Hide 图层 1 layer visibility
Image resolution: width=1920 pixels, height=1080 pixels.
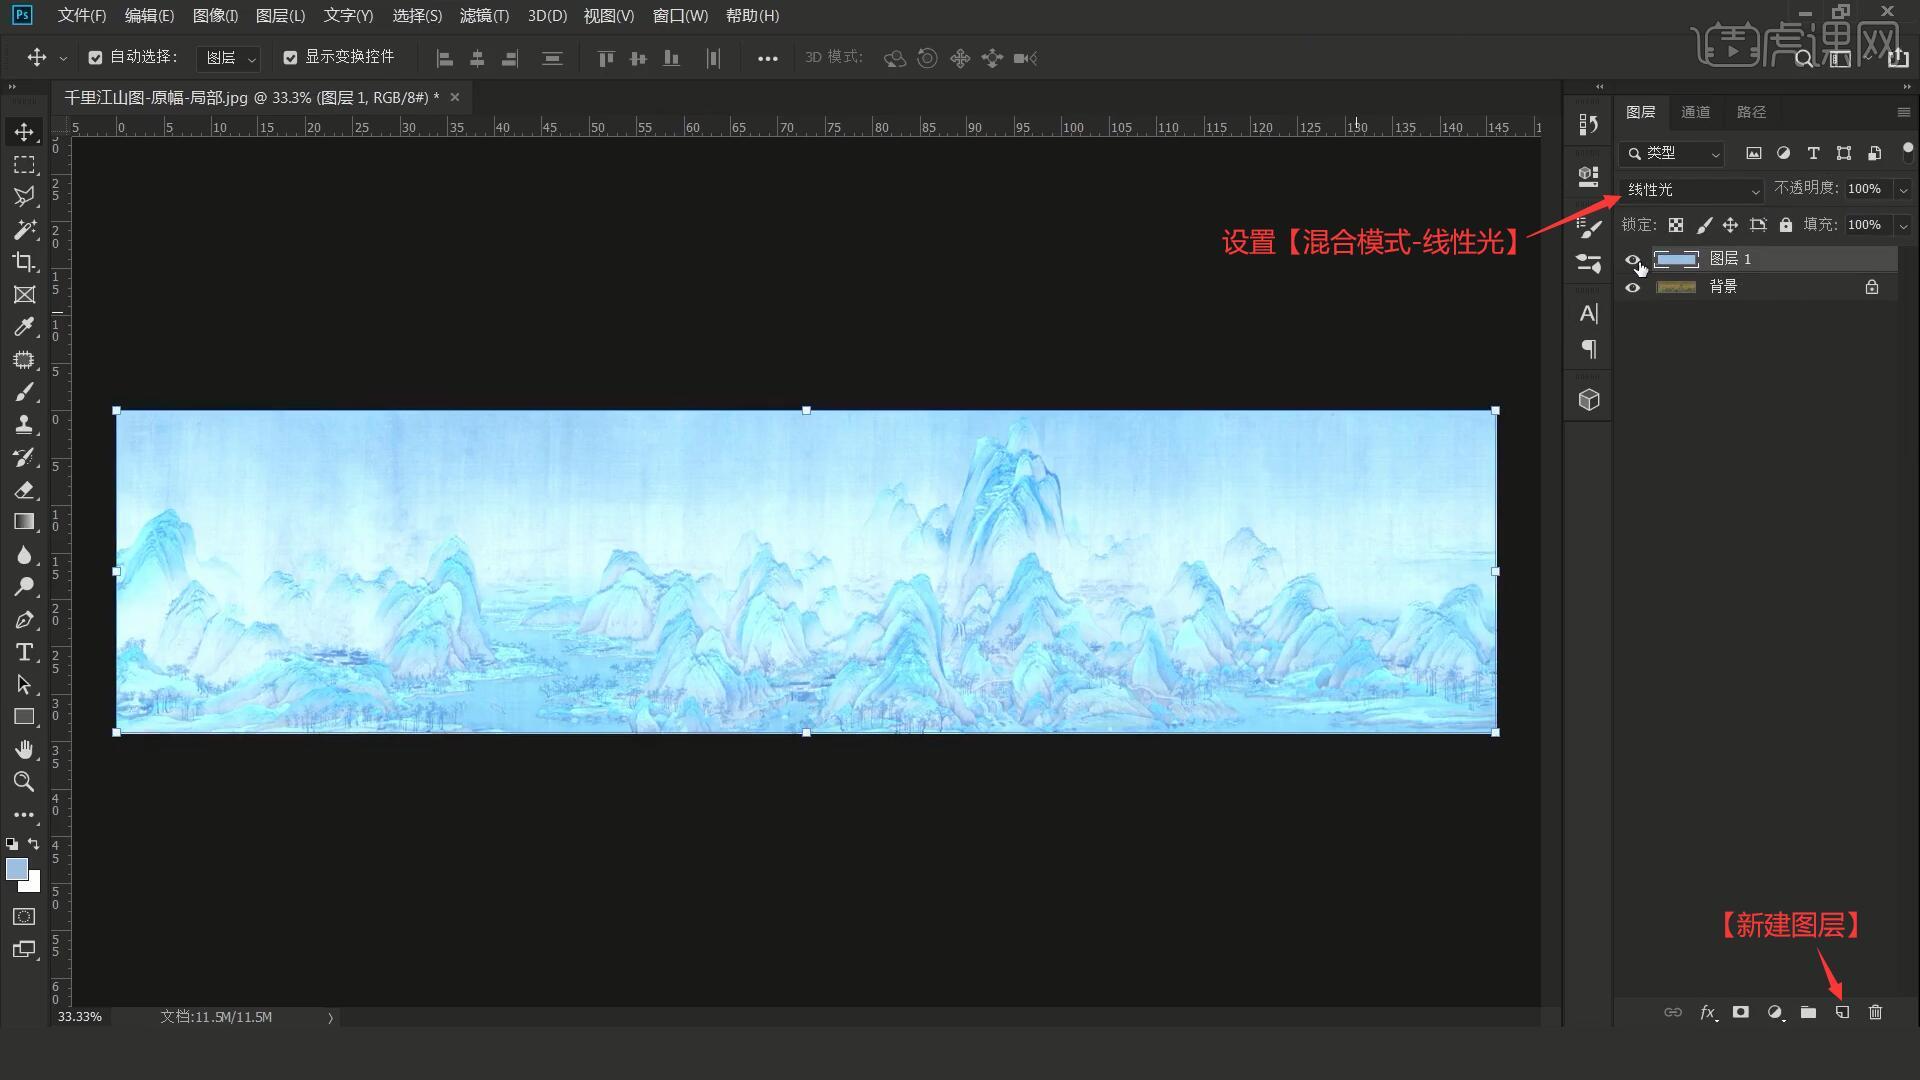coord(1633,260)
